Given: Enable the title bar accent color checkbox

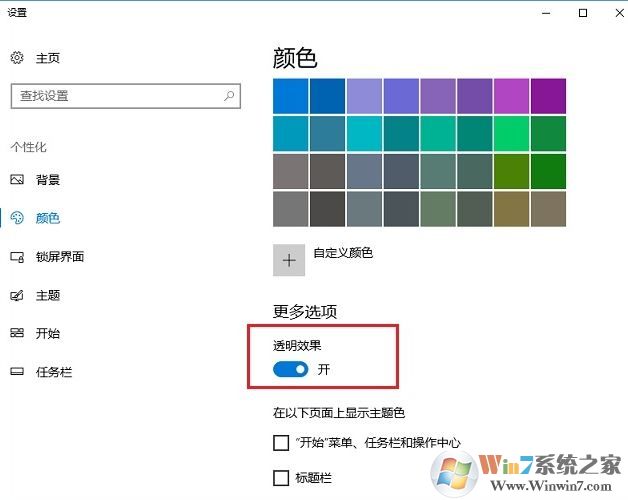Looking at the screenshot, I should click(281, 478).
